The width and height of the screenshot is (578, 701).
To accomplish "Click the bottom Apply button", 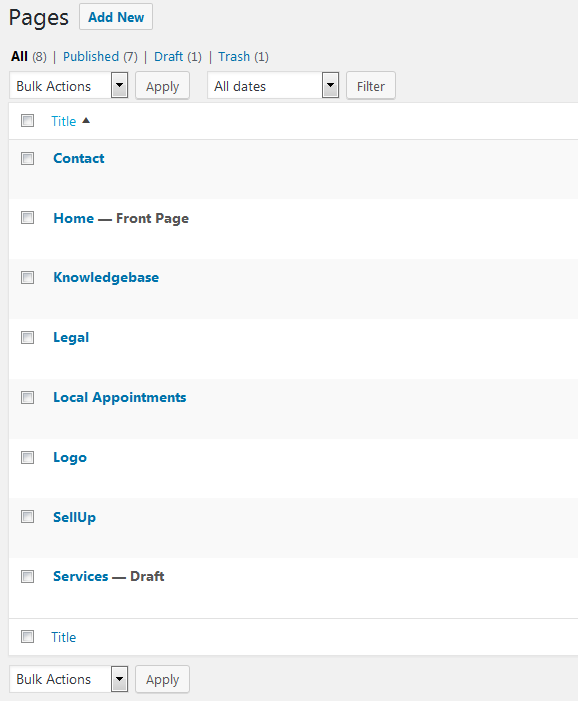I will pyautogui.click(x=163, y=679).
